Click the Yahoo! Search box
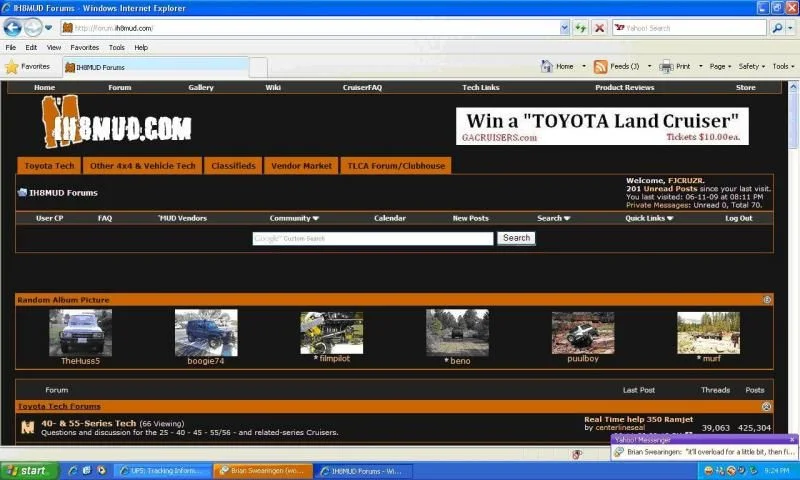This screenshot has height=480, width=800. point(689,28)
